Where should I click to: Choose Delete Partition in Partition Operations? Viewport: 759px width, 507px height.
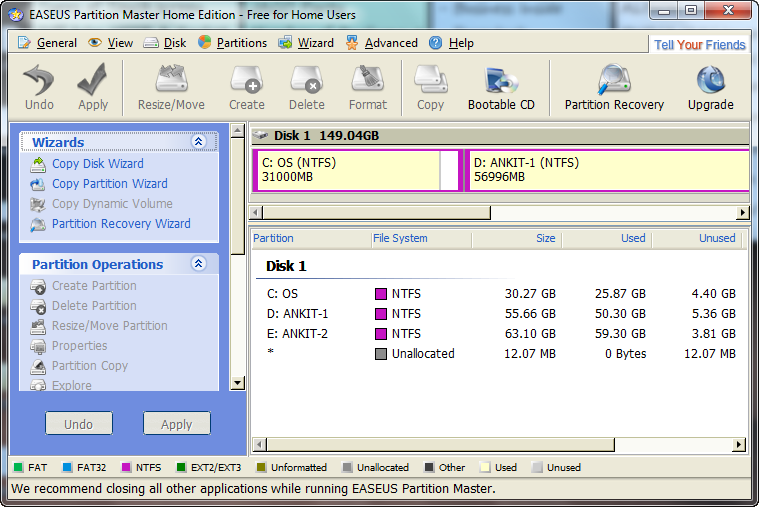tap(94, 306)
